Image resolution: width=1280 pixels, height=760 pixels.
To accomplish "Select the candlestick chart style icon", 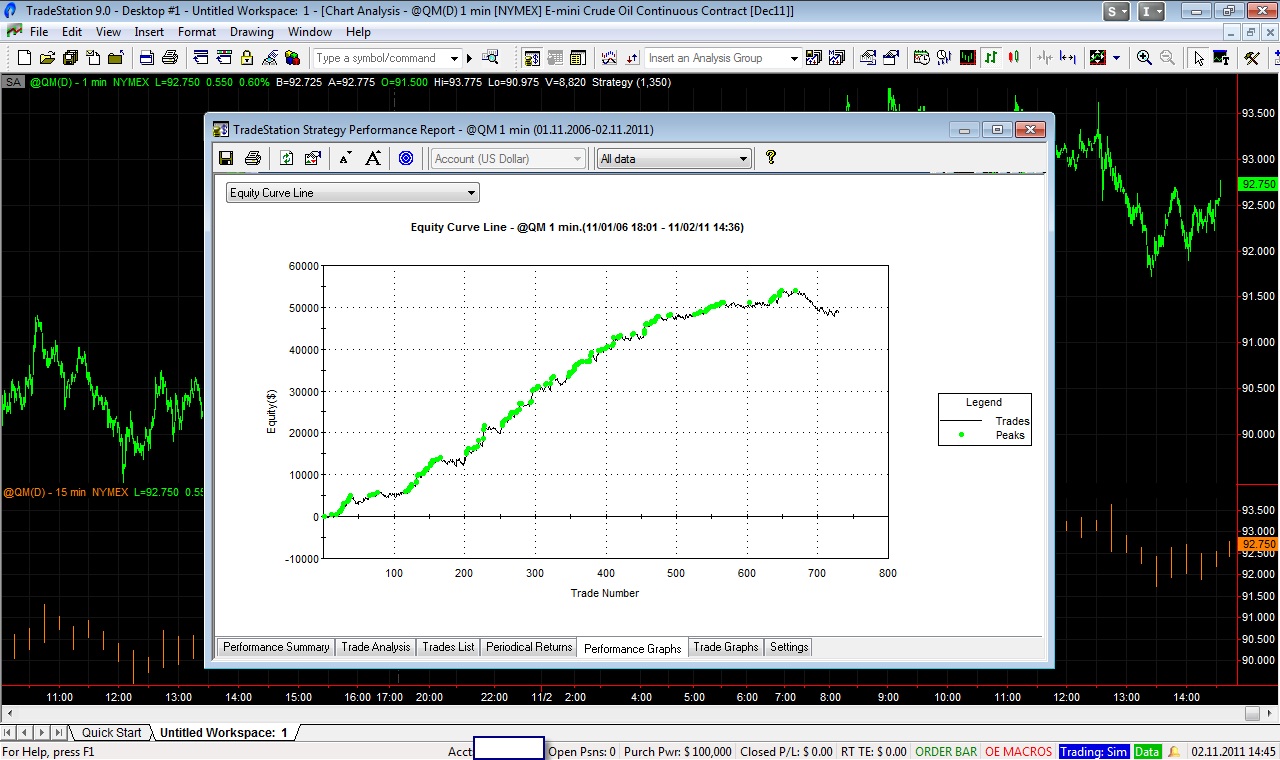I will [1014, 58].
